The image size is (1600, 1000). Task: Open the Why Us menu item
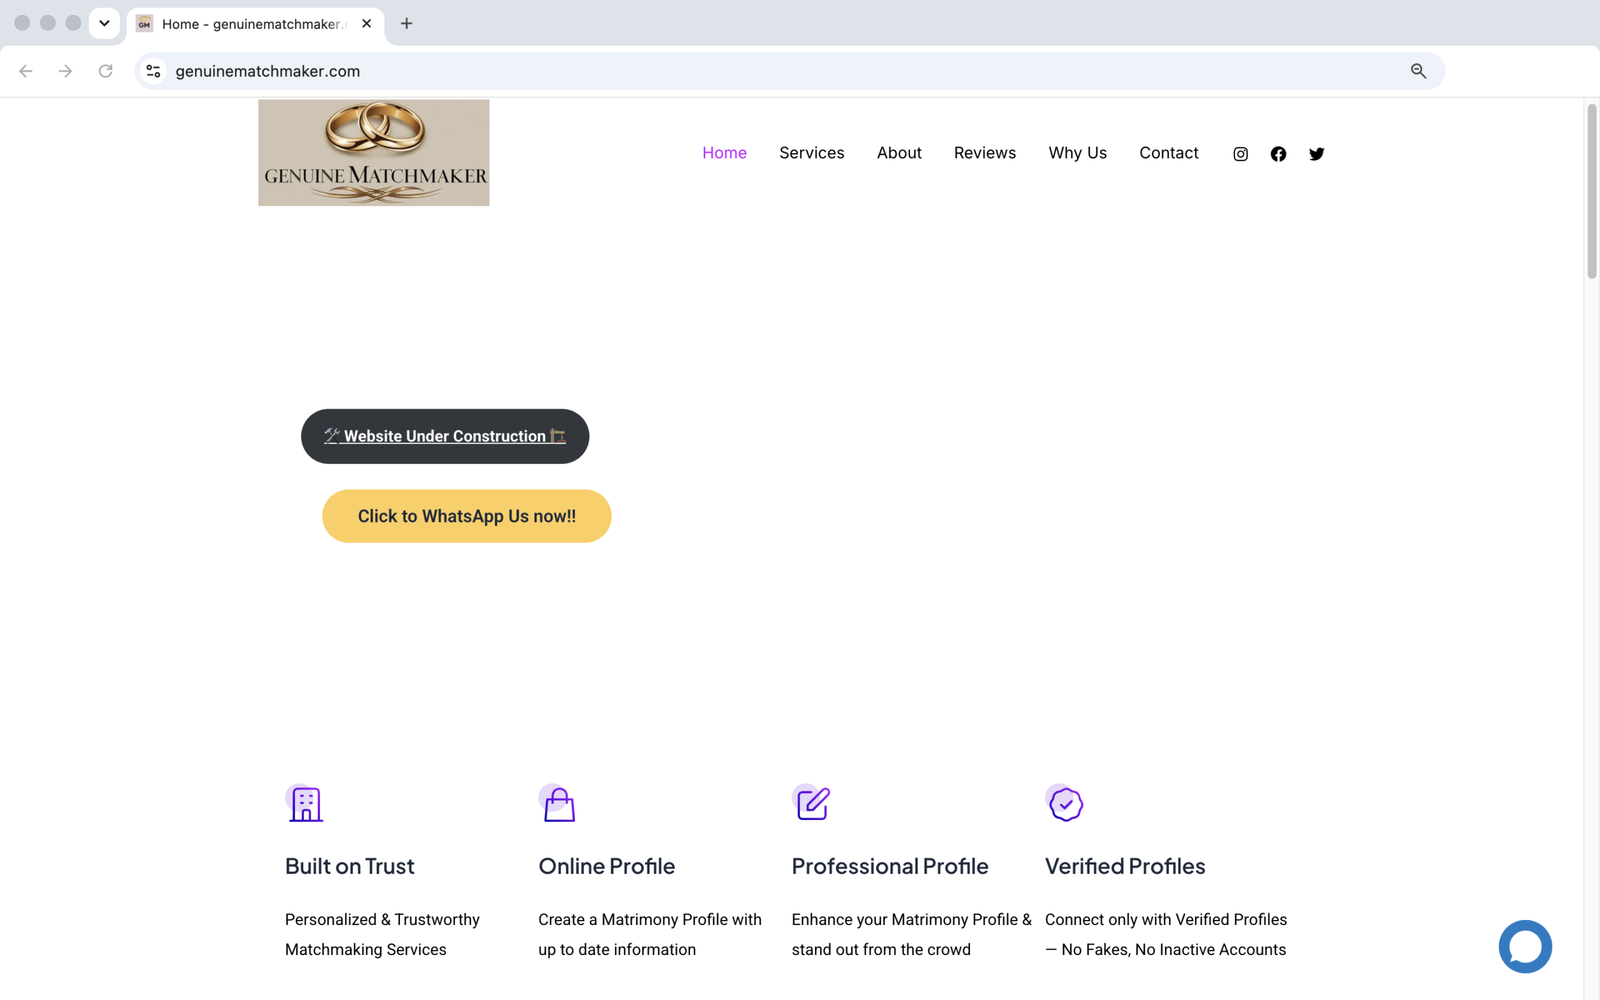[1077, 153]
